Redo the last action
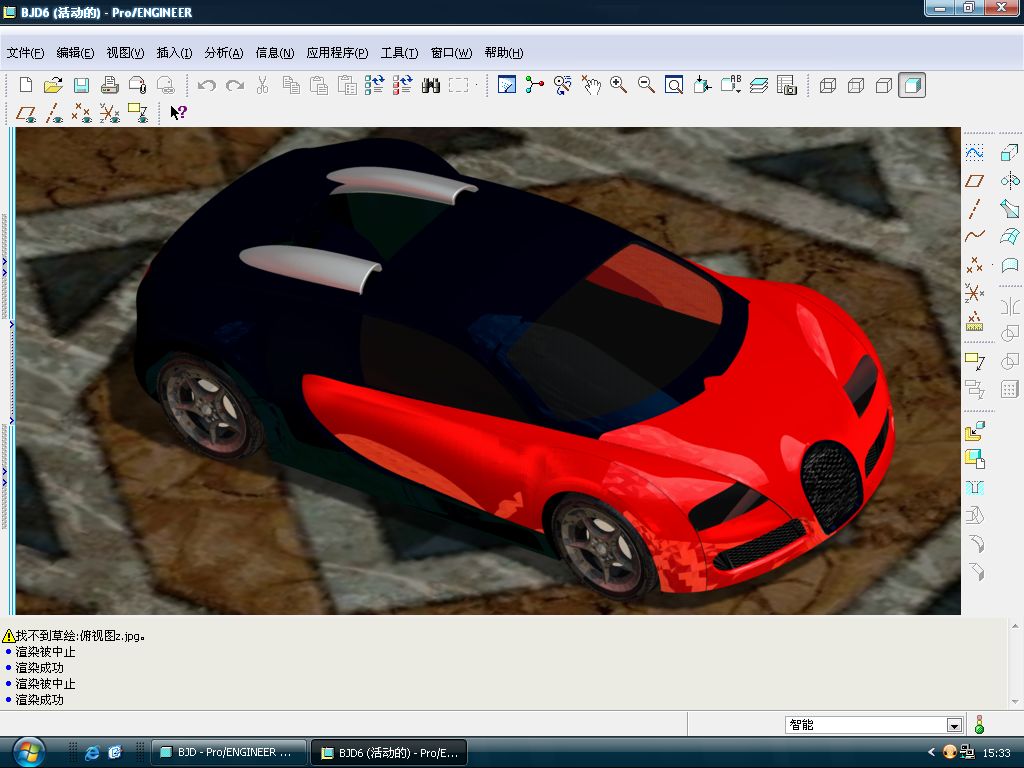This screenshot has height=768, width=1024. (235, 85)
